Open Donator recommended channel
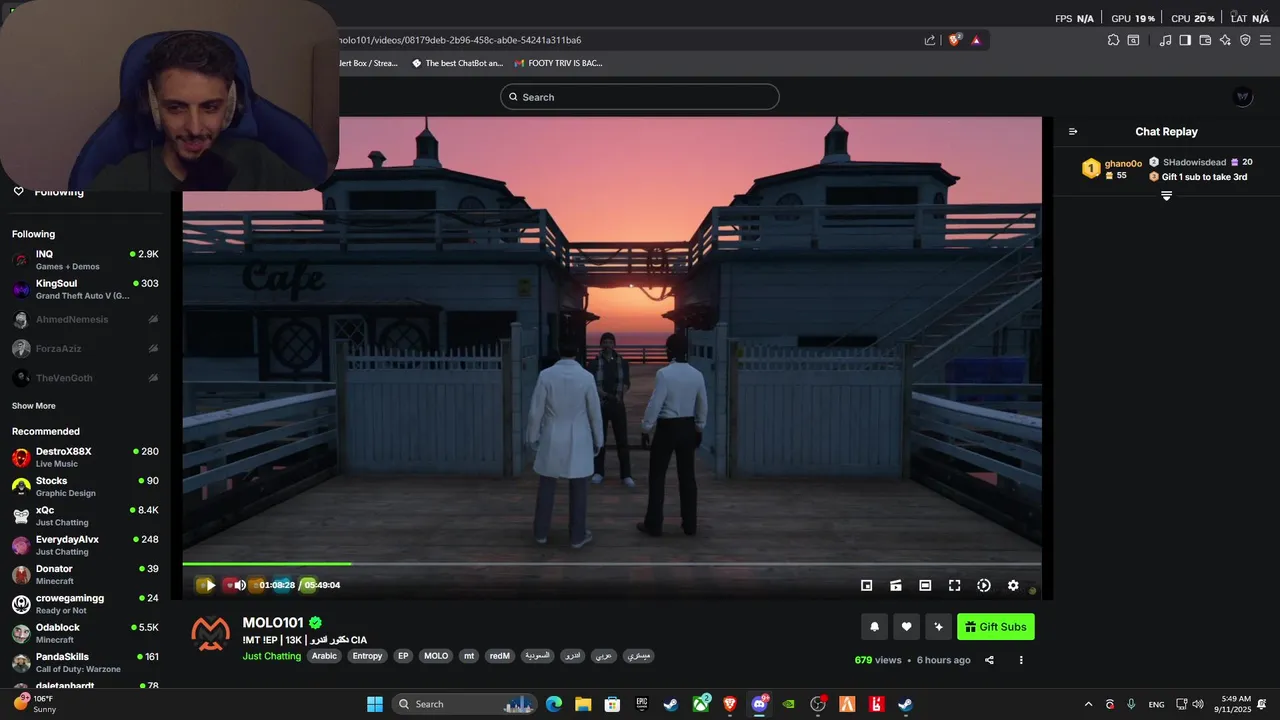This screenshot has width=1280, height=720. point(85,574)
